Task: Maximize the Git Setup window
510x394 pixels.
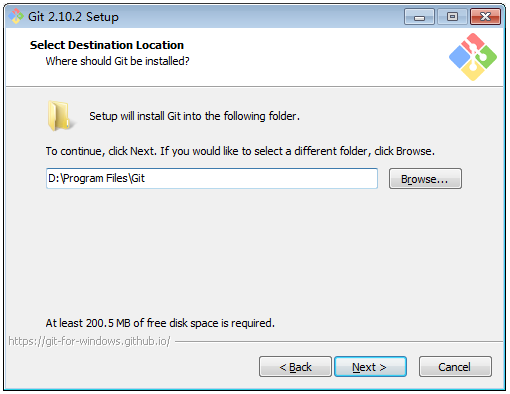Action: click(x=452, y=17)
